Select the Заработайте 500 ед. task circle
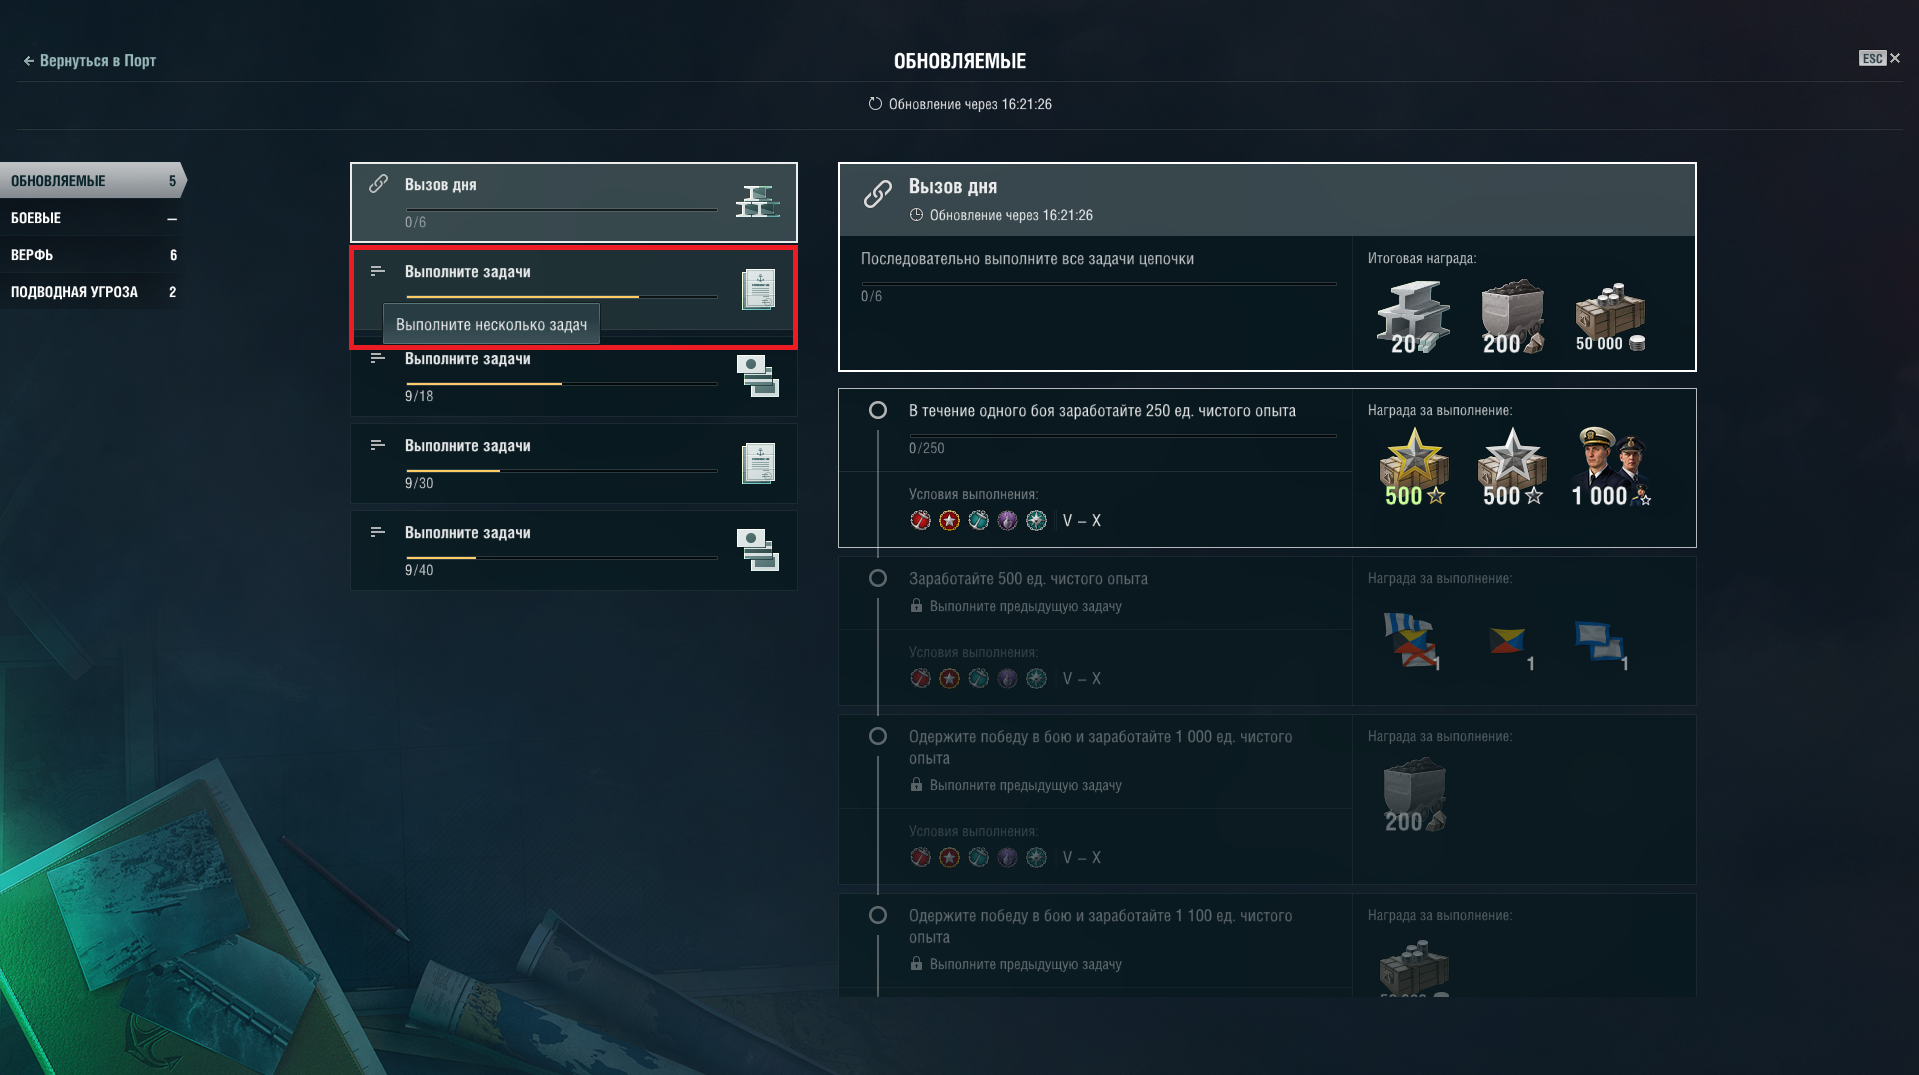1919x1075 pixels. (877, 578)
